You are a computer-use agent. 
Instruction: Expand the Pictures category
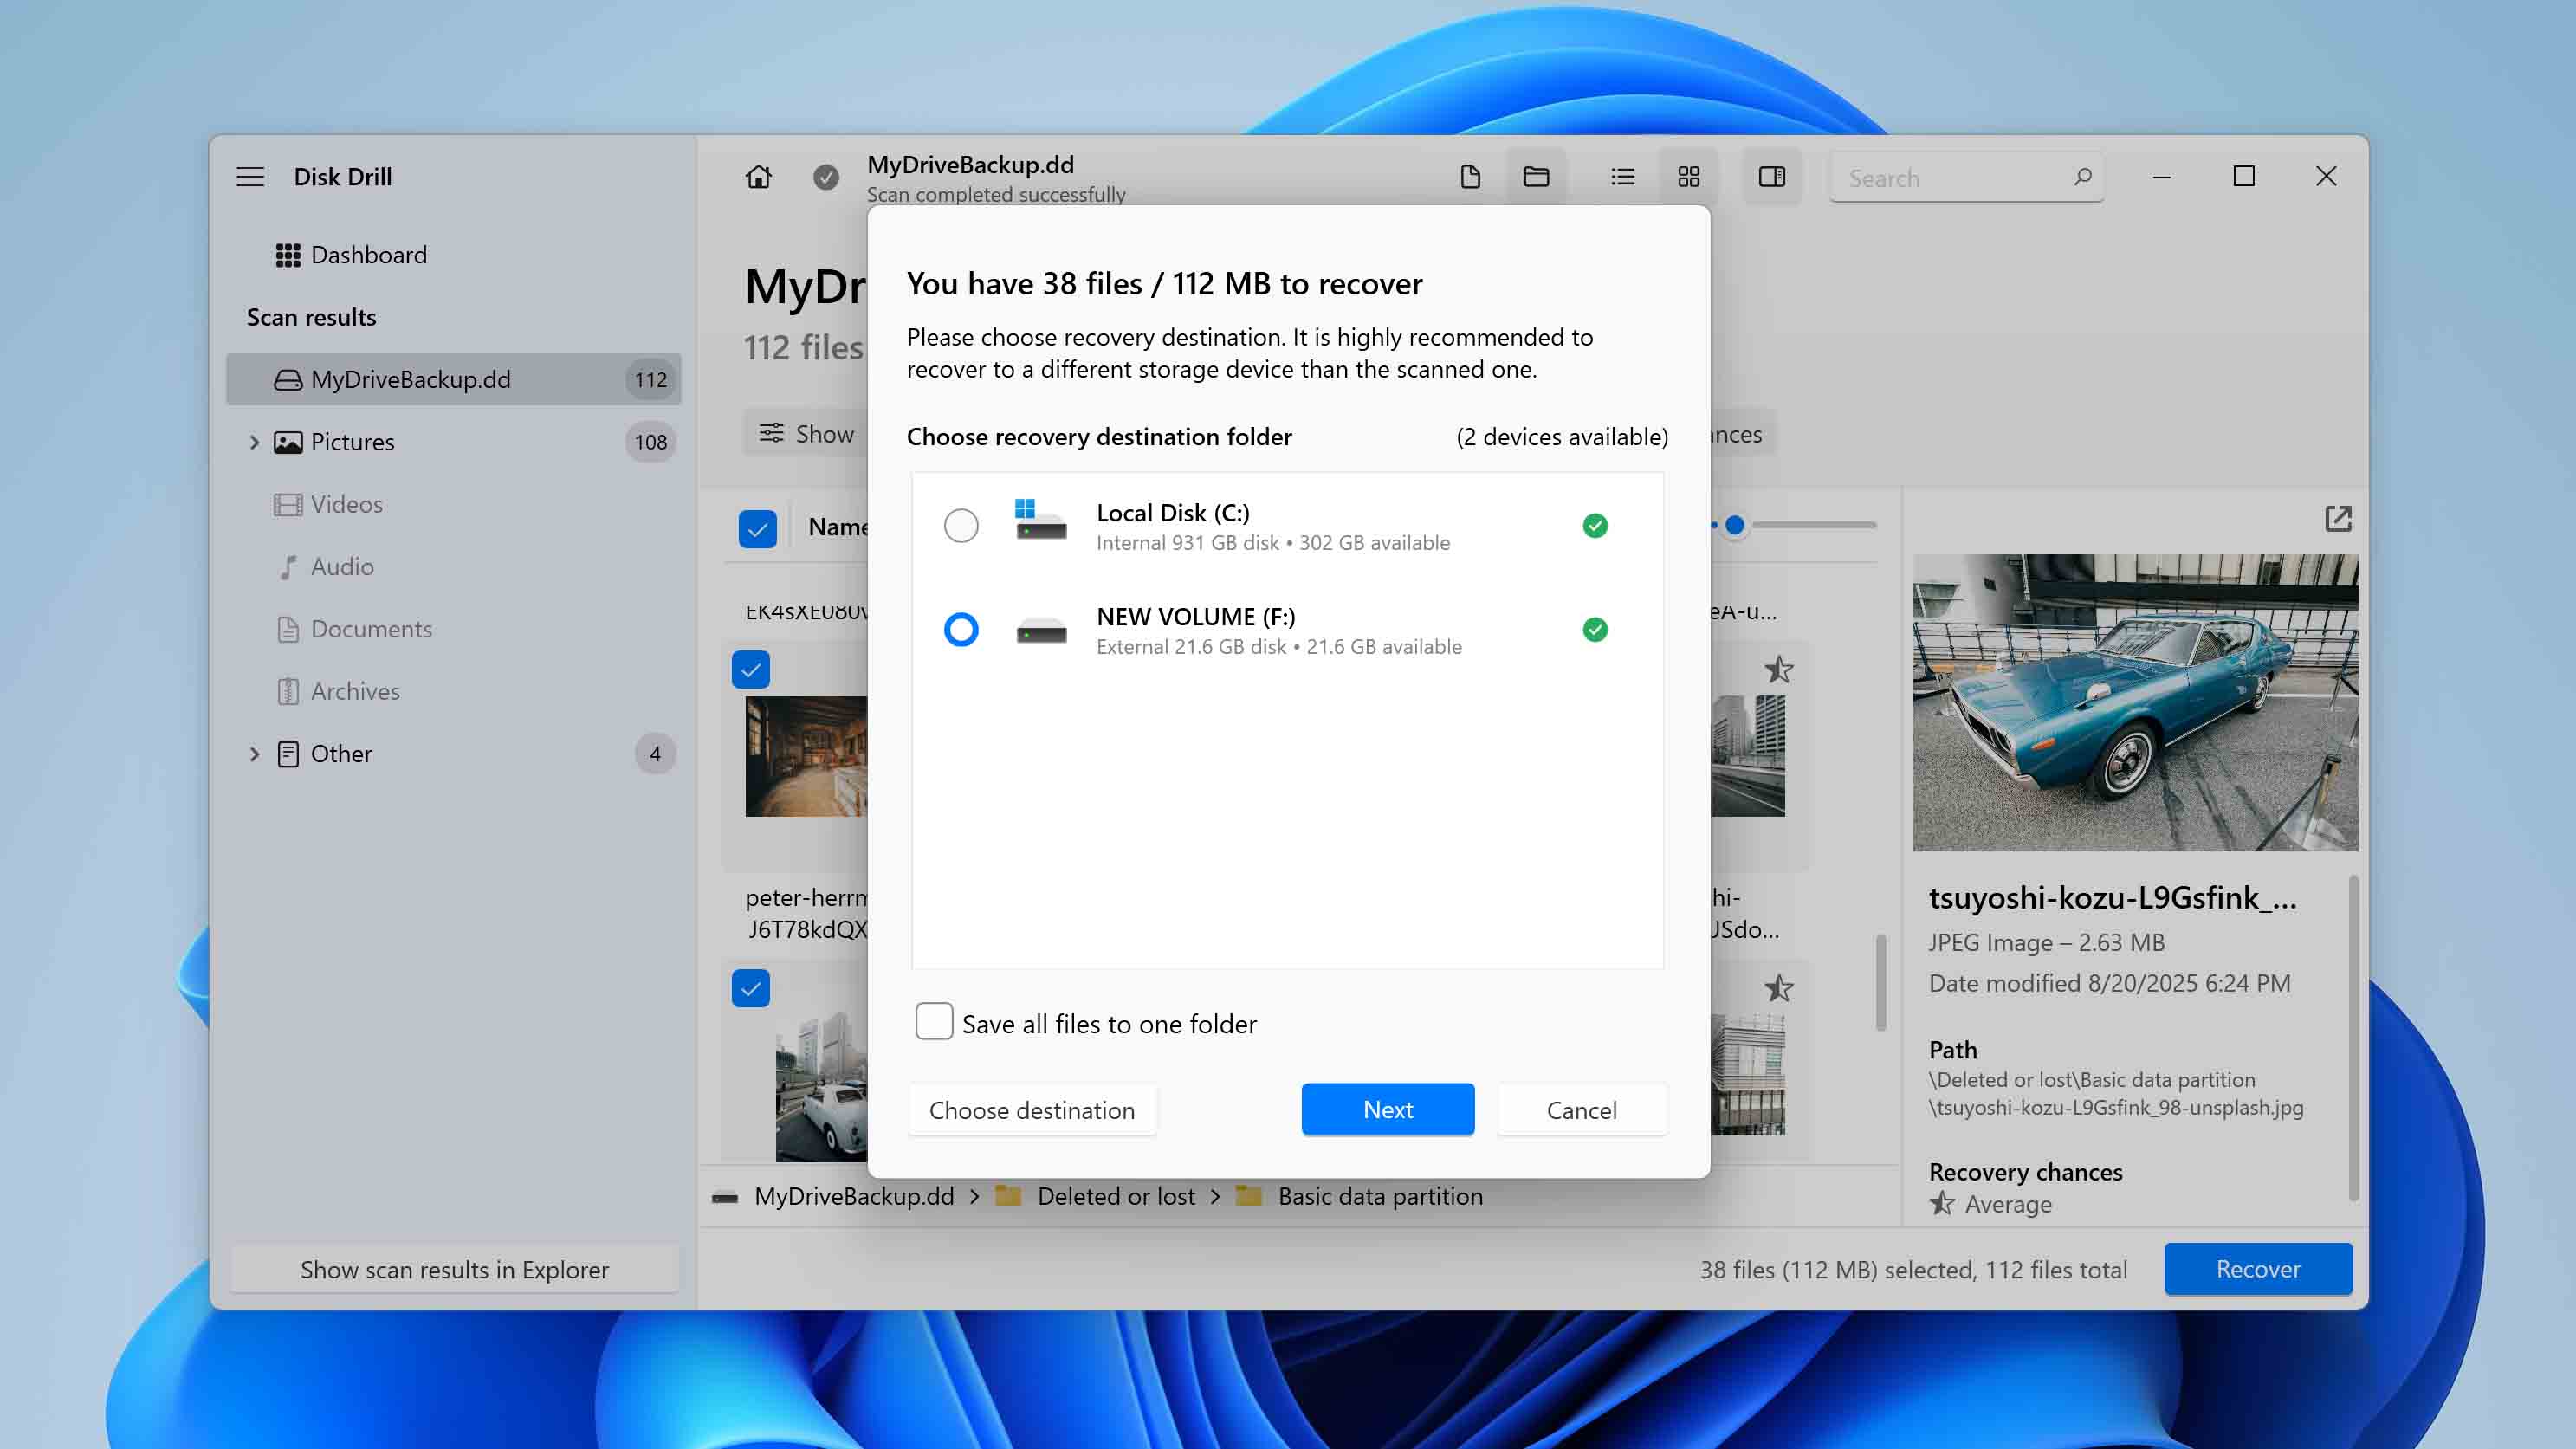pos(253,442)
